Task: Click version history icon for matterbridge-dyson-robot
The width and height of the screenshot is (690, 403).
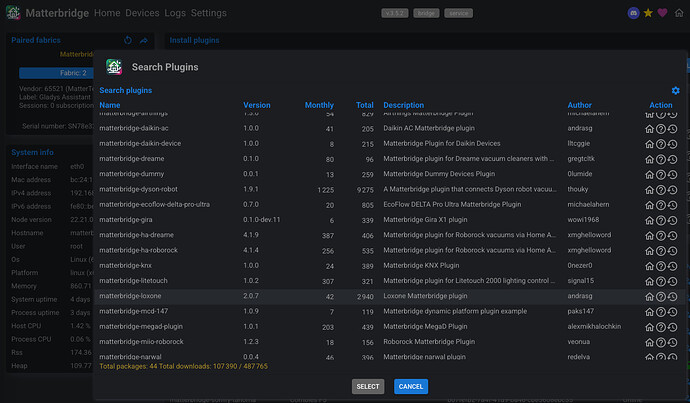Action: (672, 190)
